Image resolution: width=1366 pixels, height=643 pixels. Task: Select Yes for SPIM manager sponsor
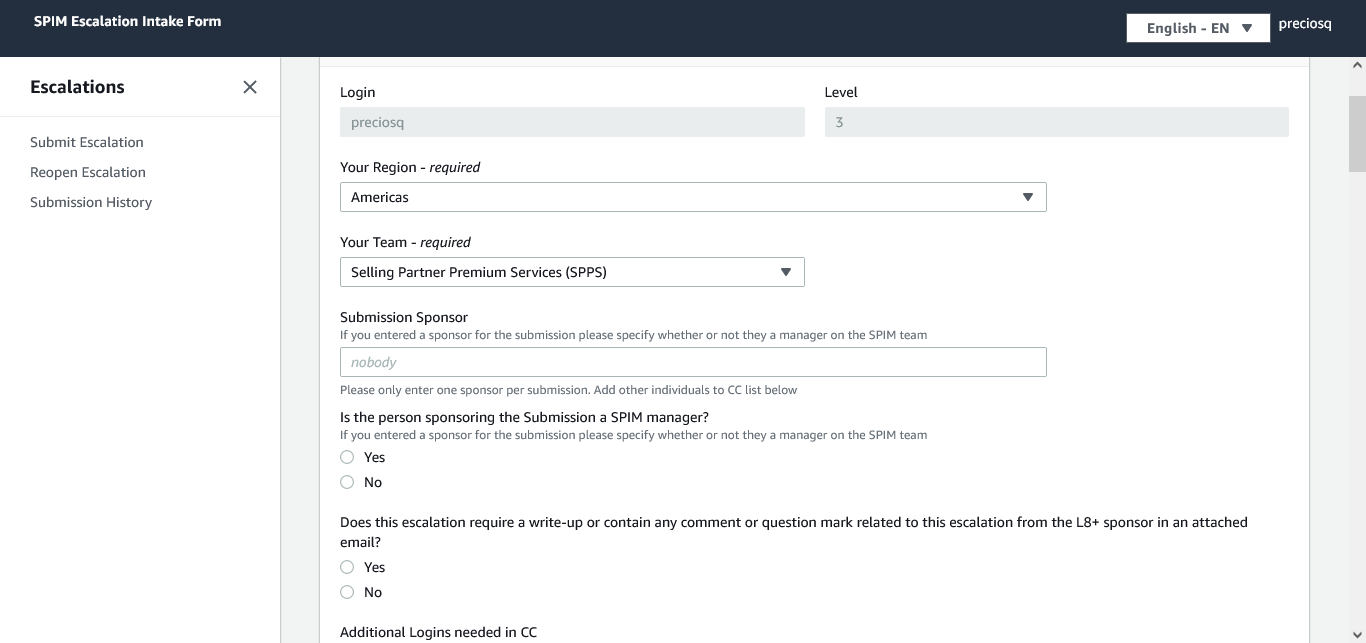pyautogui.click(x=347, y=457)
